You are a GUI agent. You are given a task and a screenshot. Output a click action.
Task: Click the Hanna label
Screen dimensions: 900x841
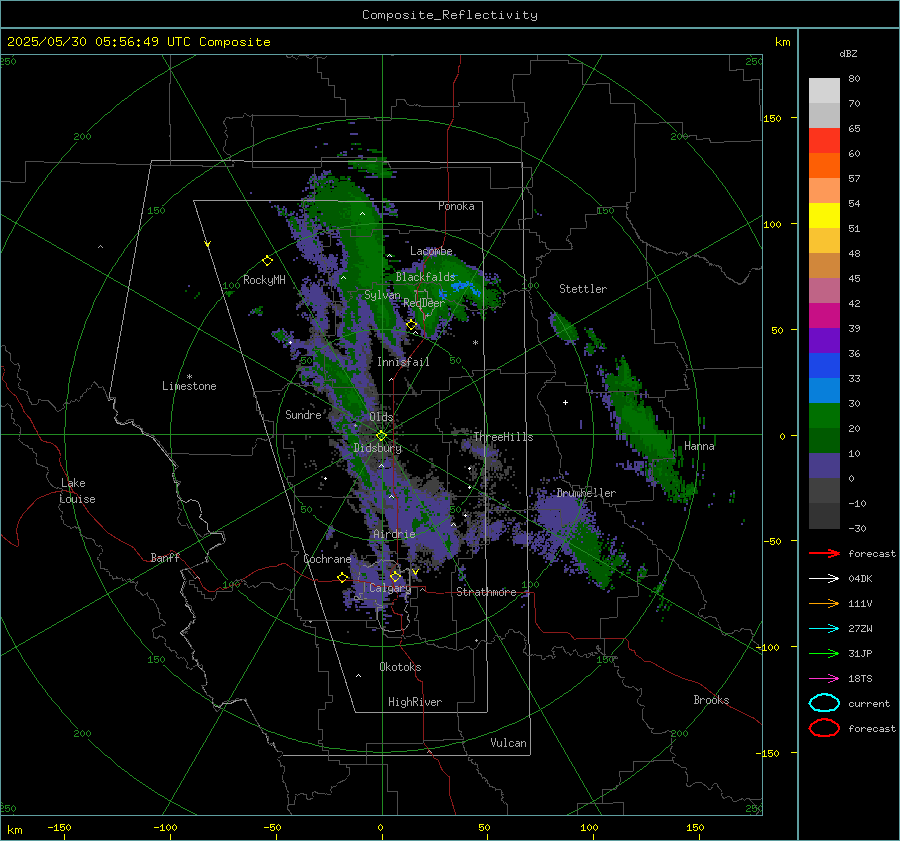[x=699, y=446]
